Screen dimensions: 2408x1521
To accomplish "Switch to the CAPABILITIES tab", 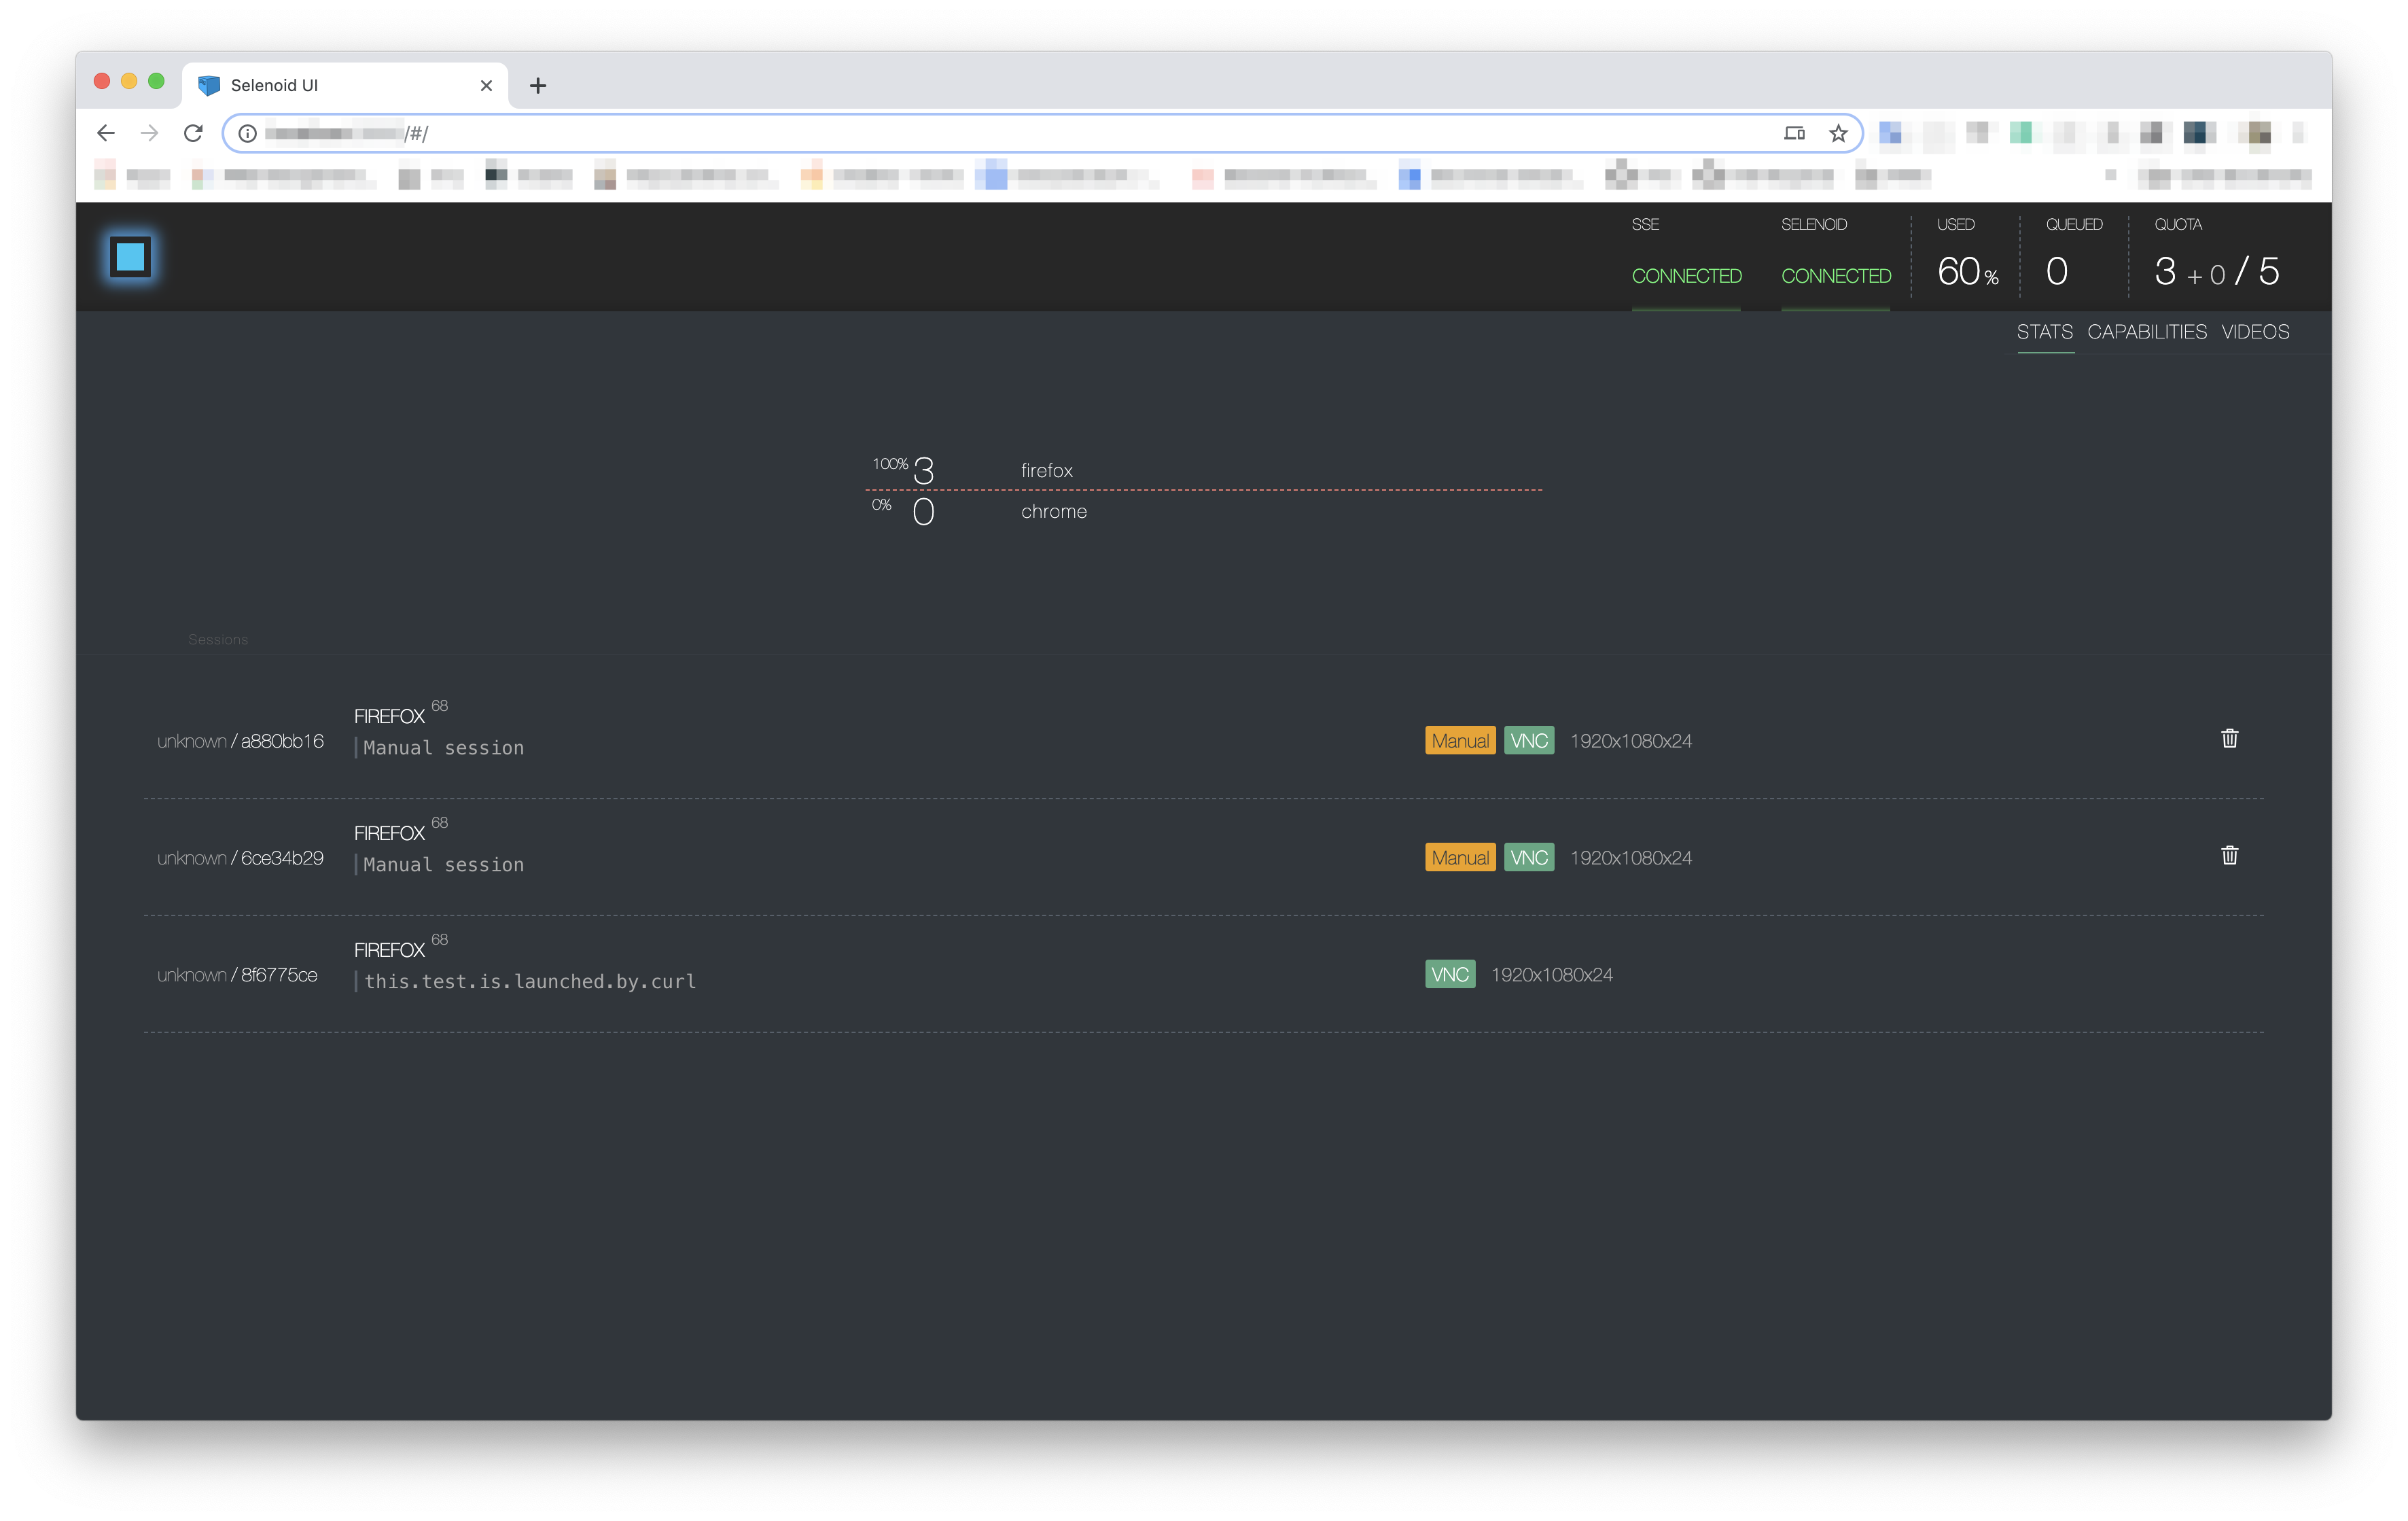I will [2145, 331].
